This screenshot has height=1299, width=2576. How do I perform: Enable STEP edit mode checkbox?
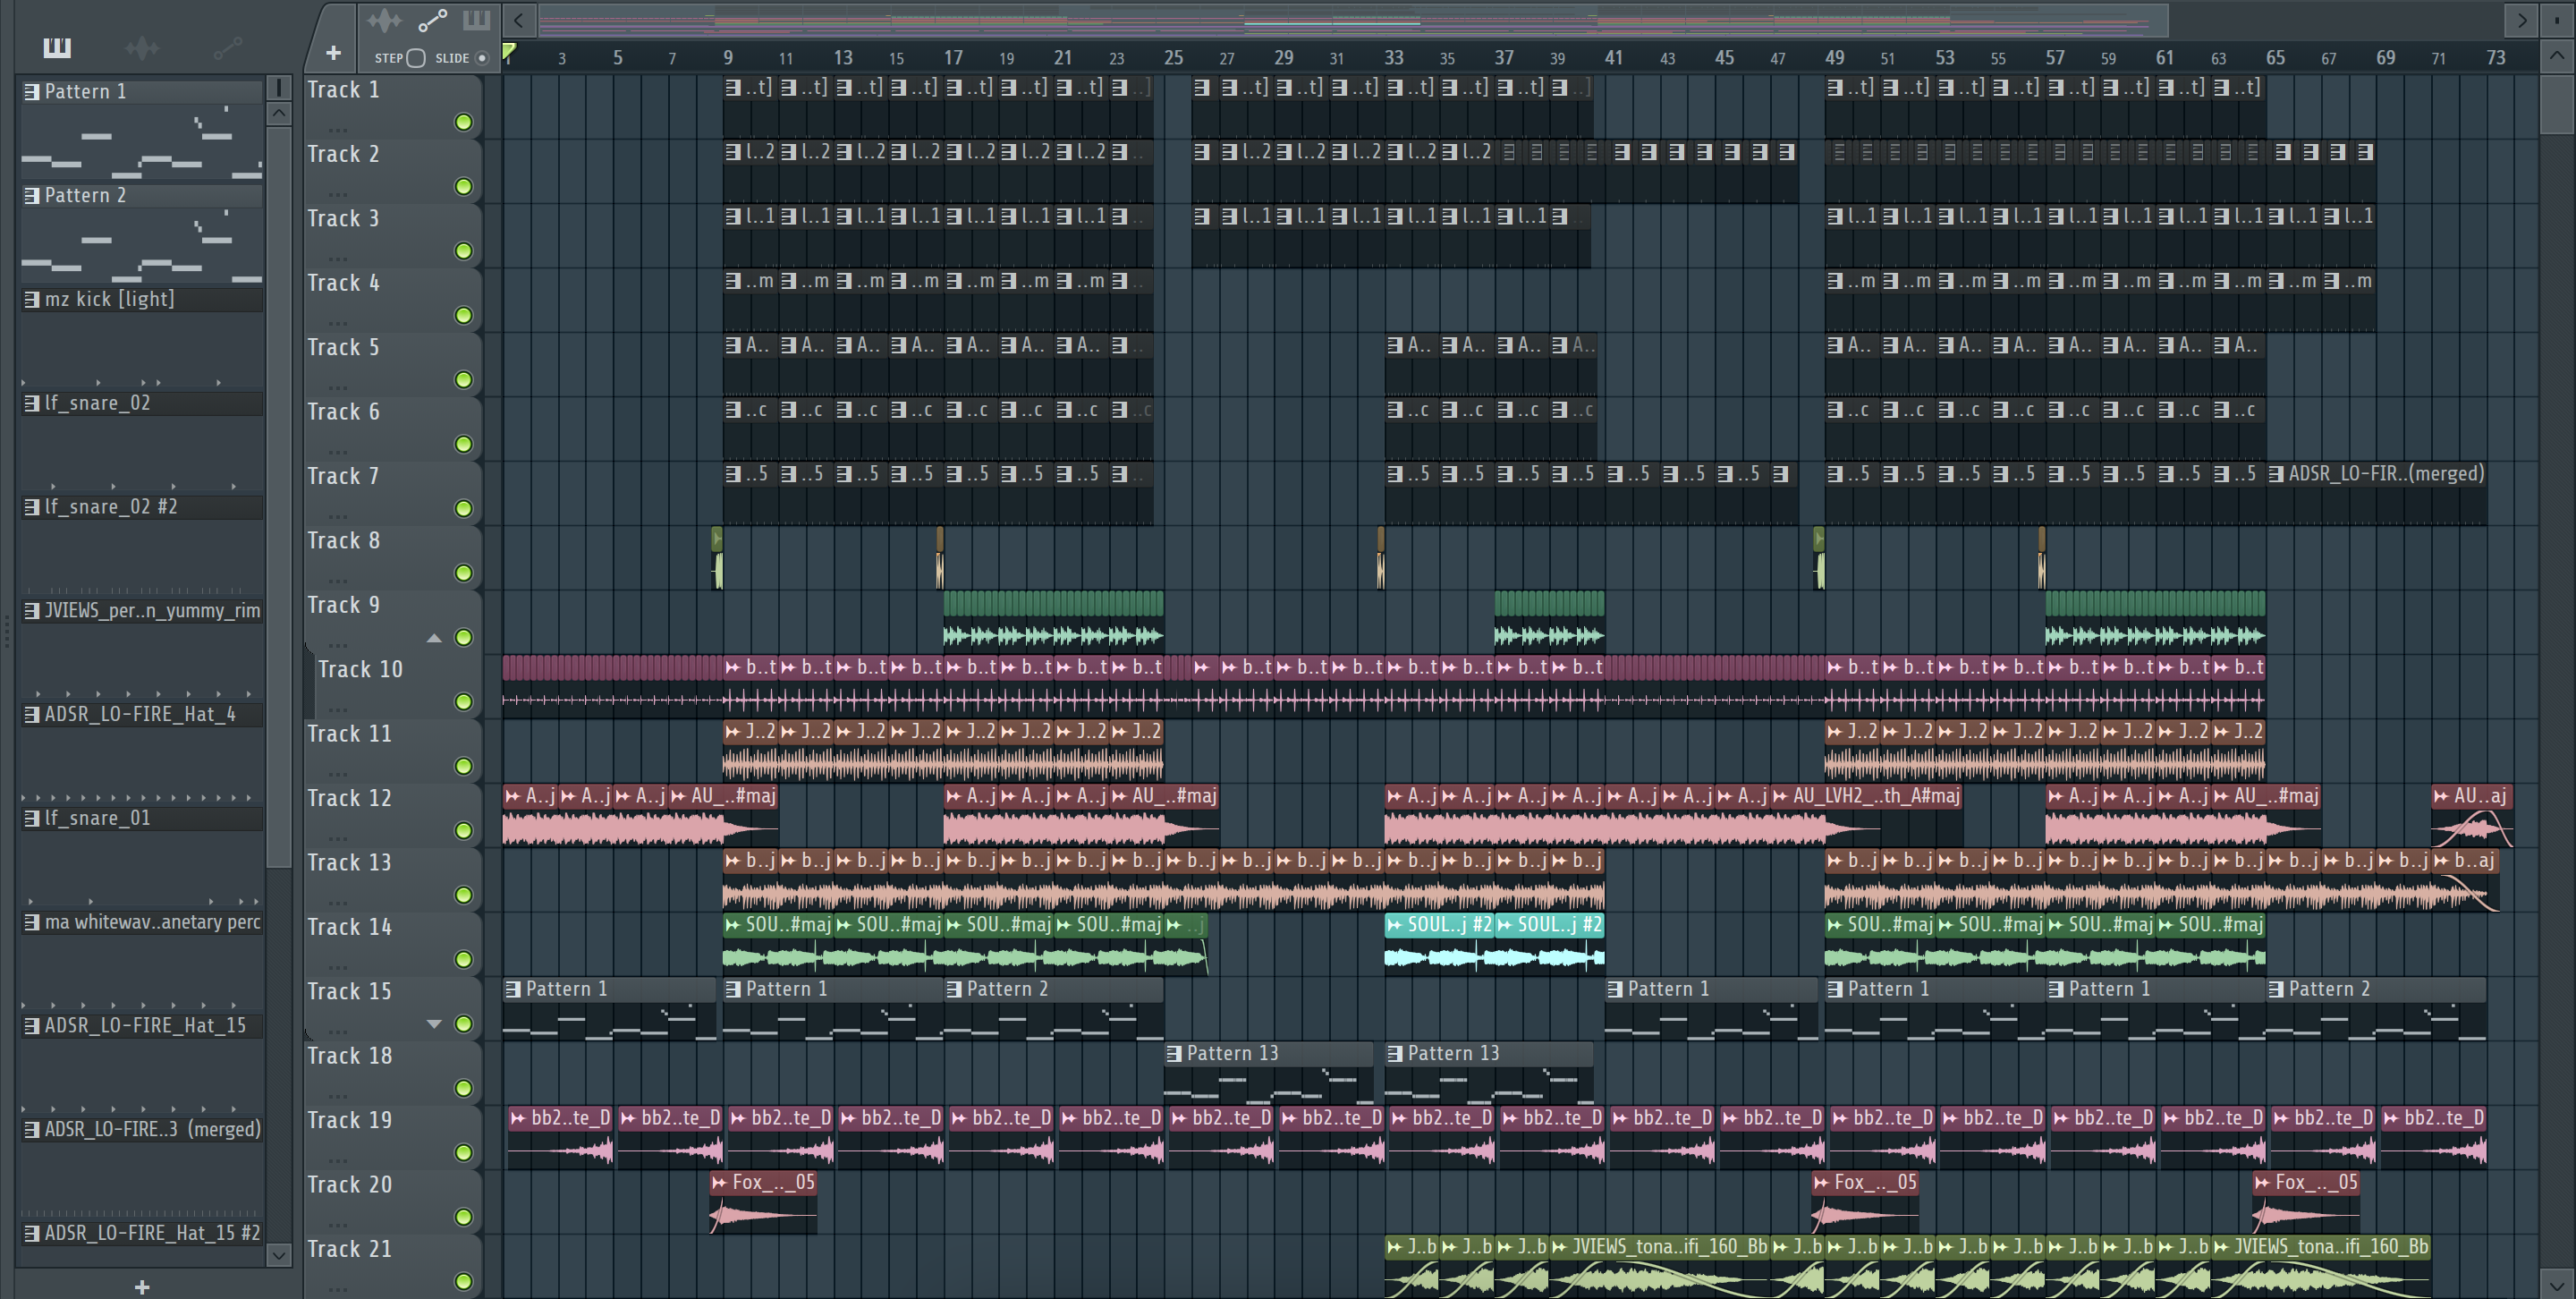click(x=416, y=58)
